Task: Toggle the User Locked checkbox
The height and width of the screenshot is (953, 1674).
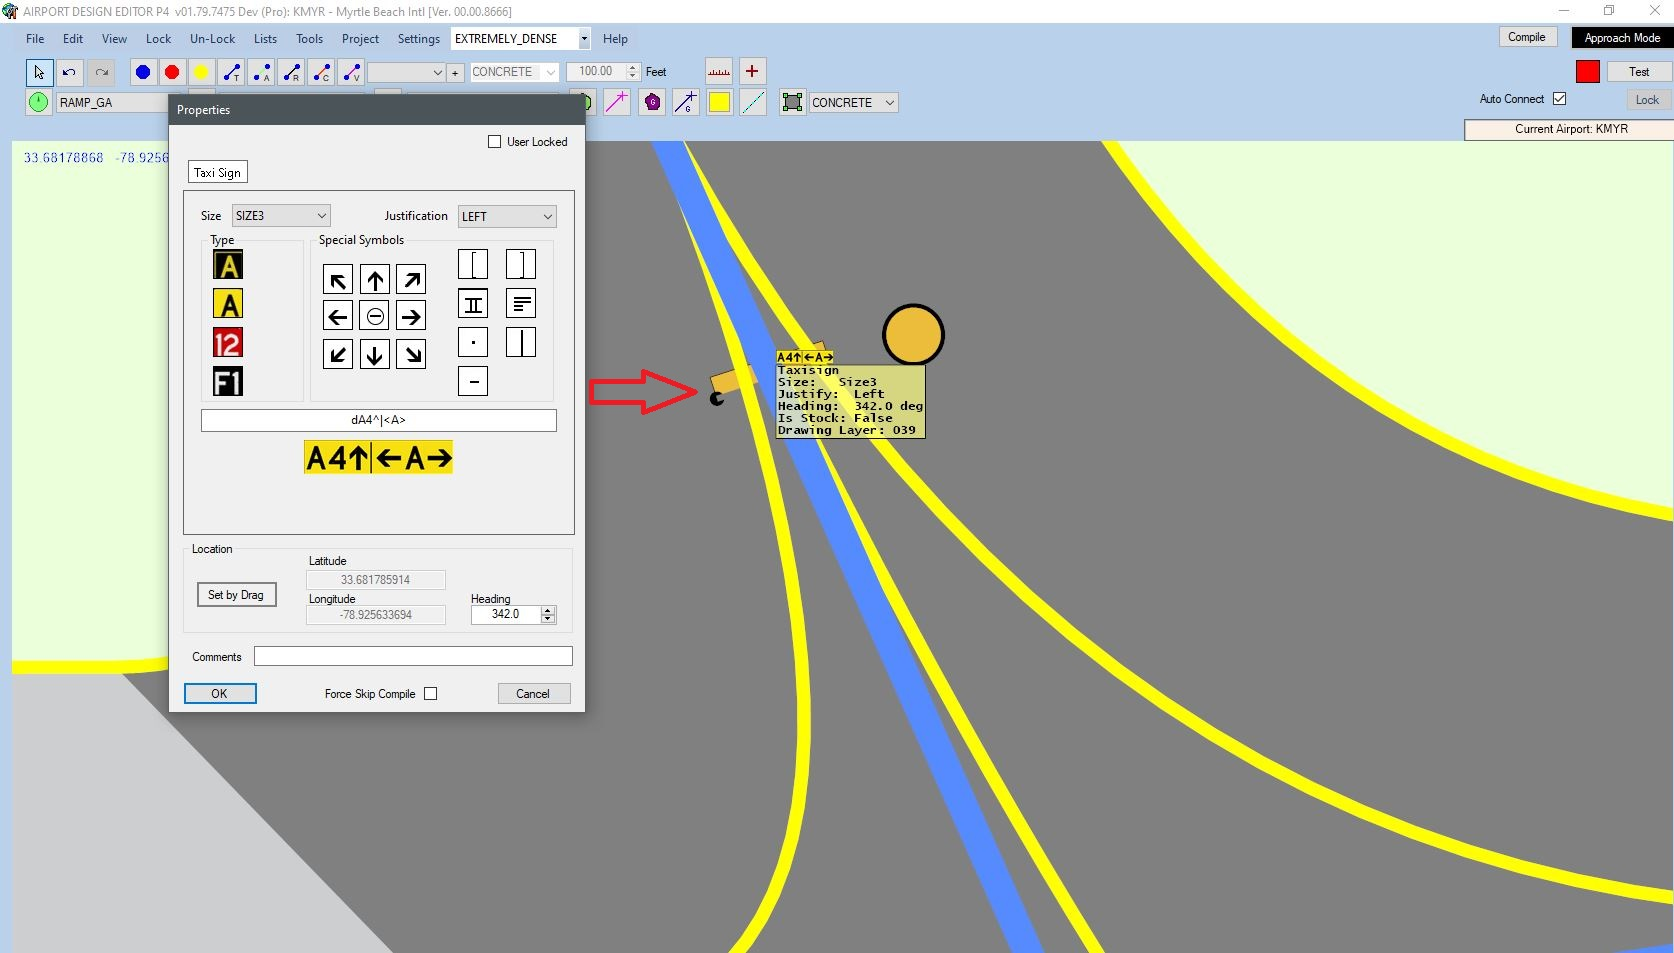Action: [x=494, y=142]
